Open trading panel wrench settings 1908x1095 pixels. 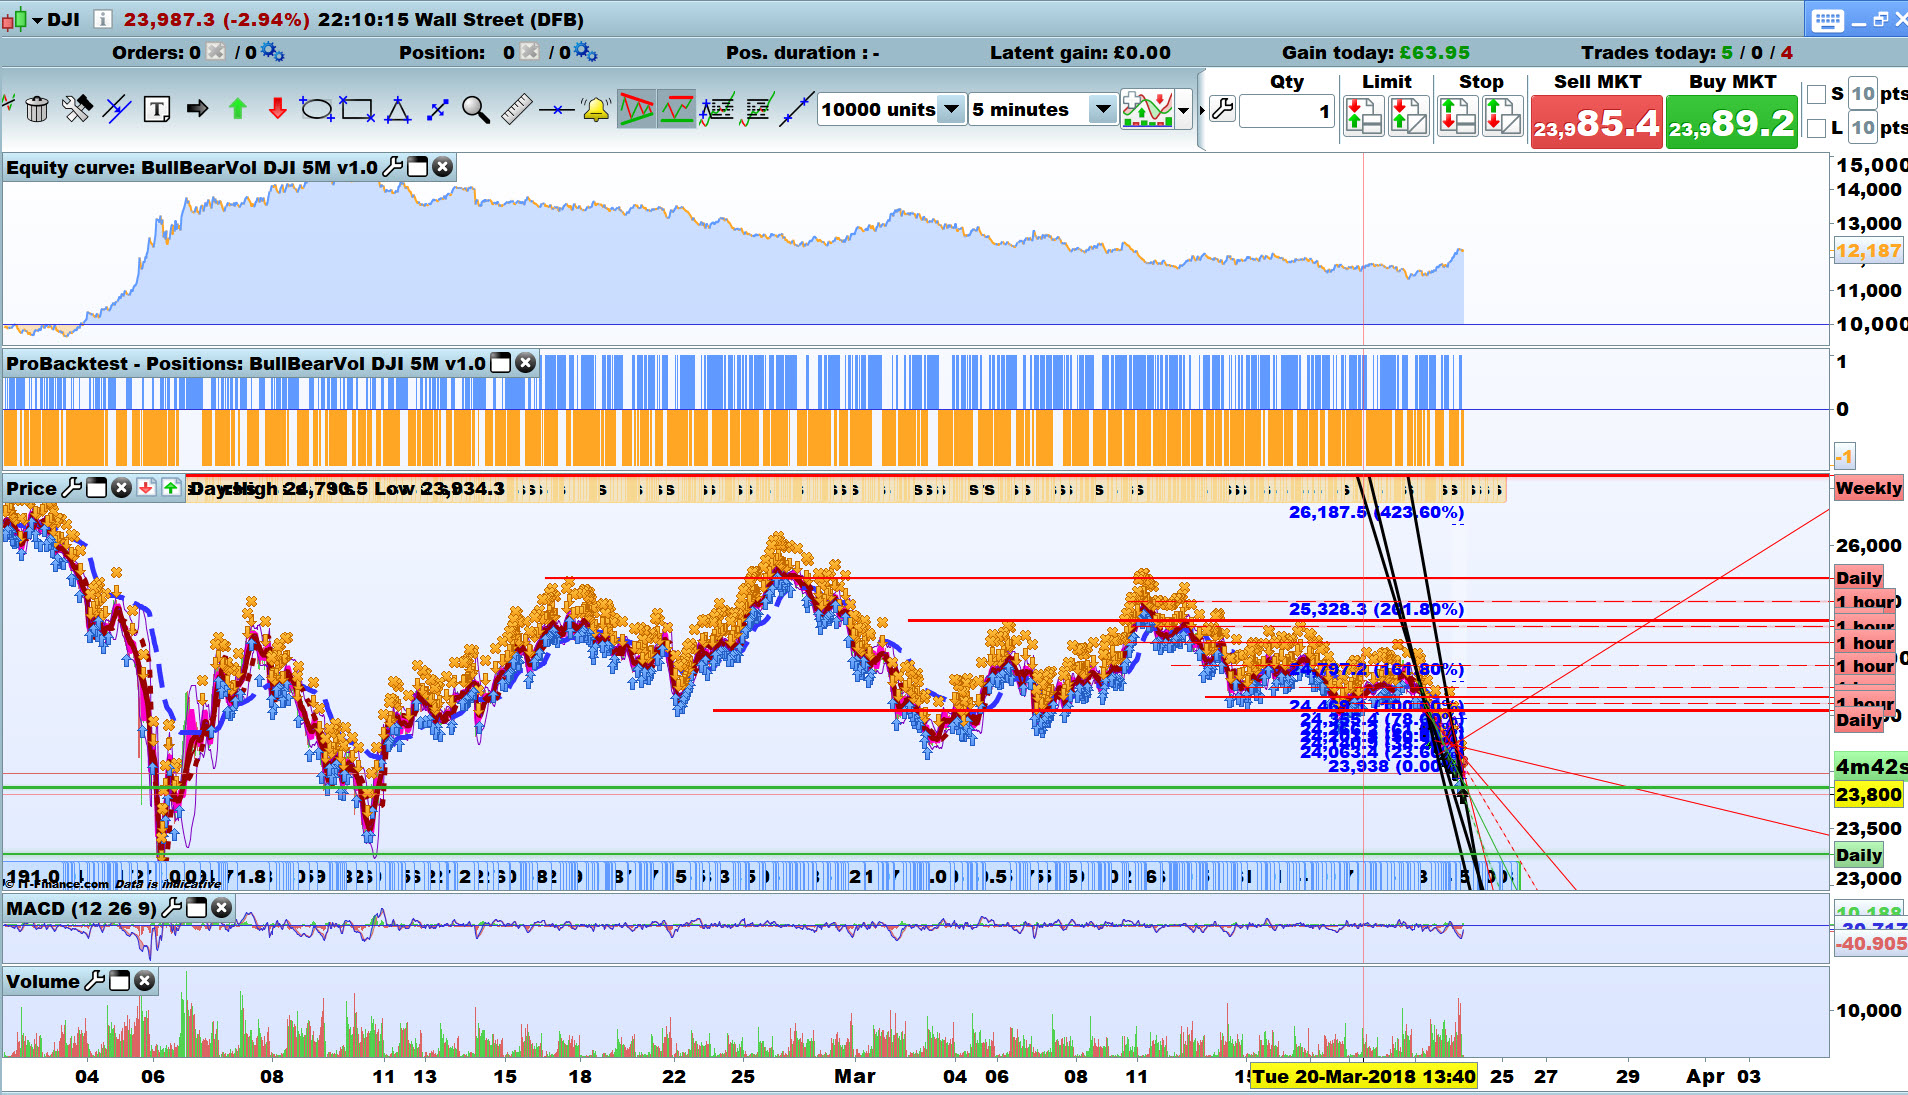click(1222, 109)
